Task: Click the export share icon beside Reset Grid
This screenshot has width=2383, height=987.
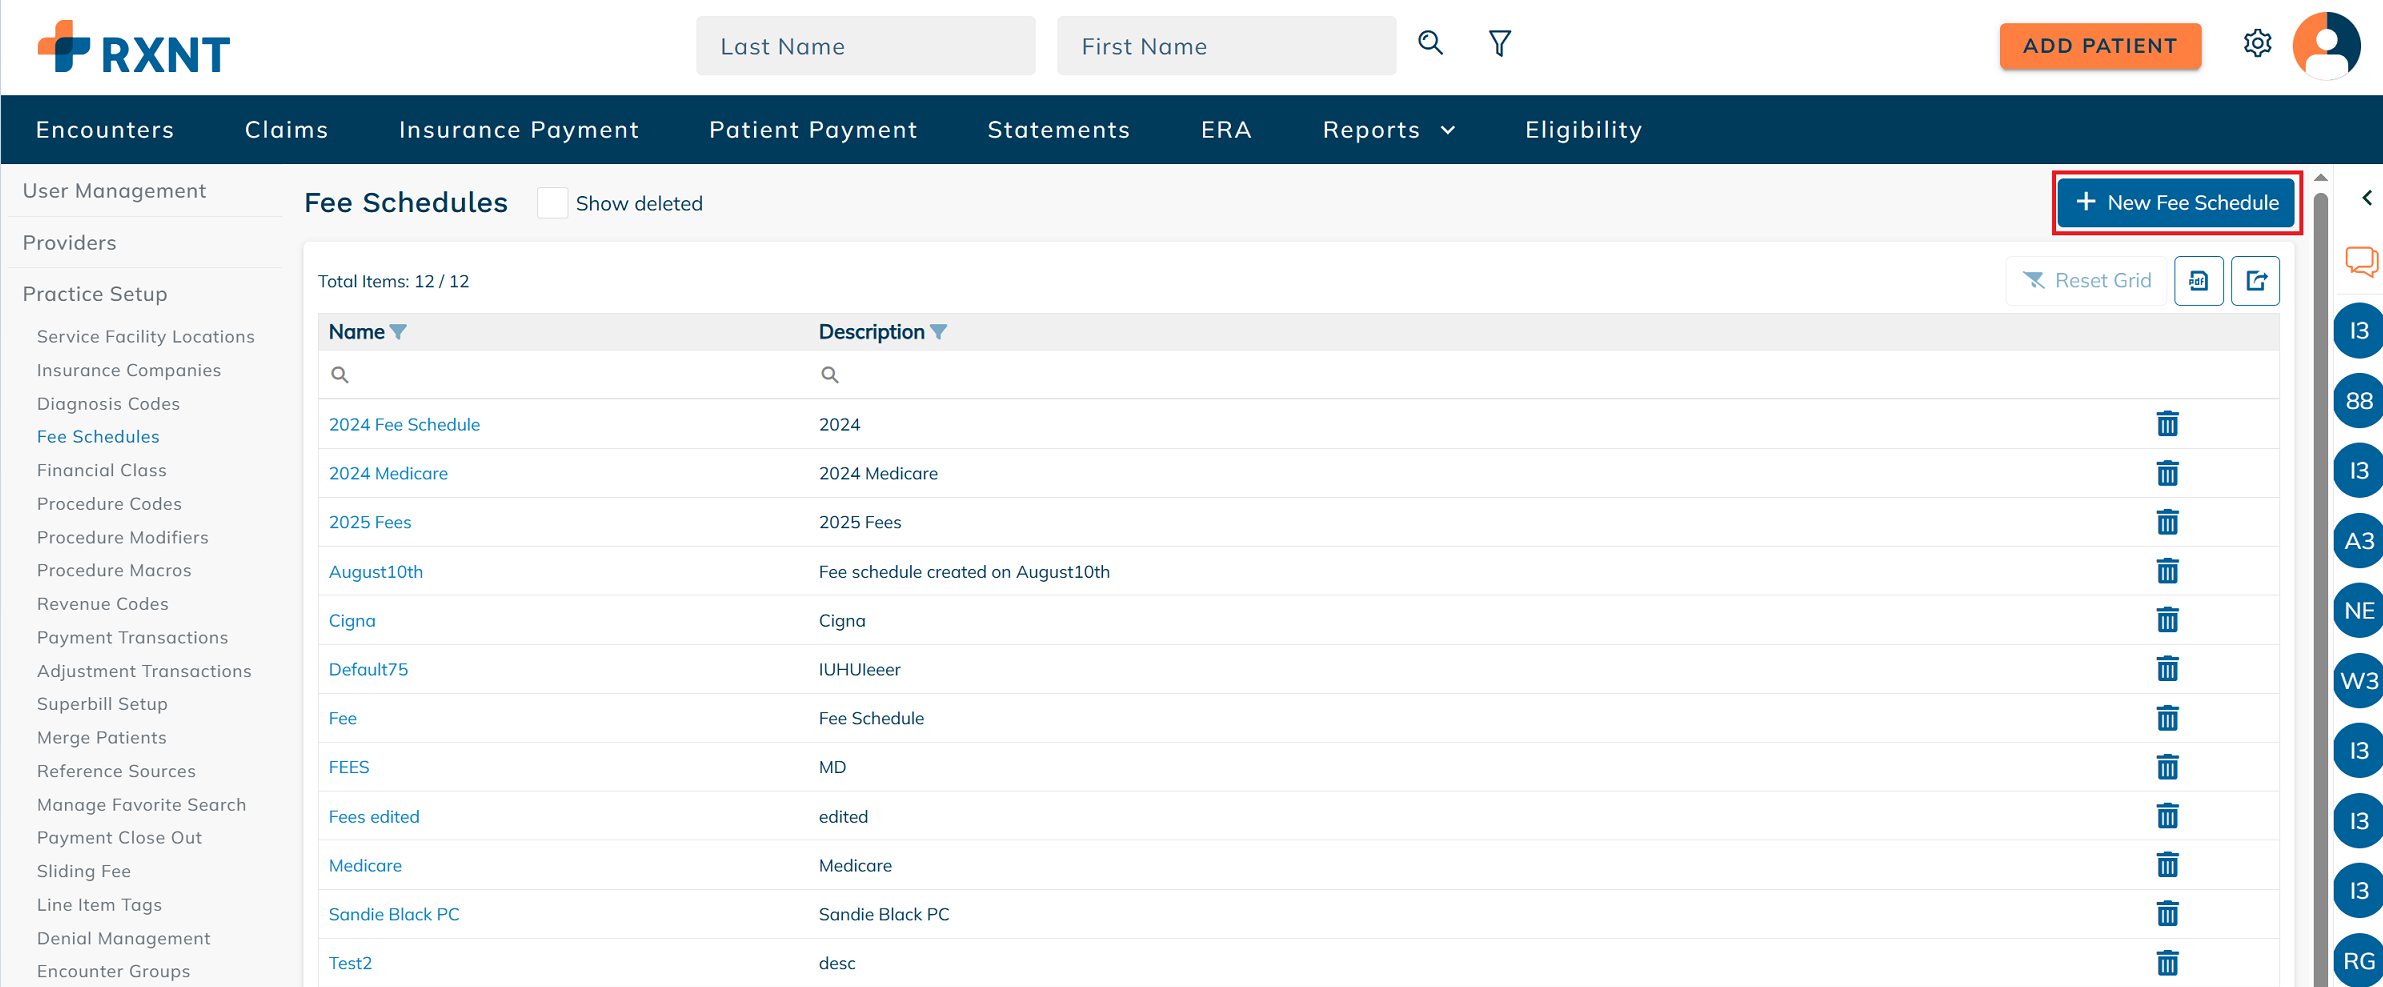Action: (2255, 281)
